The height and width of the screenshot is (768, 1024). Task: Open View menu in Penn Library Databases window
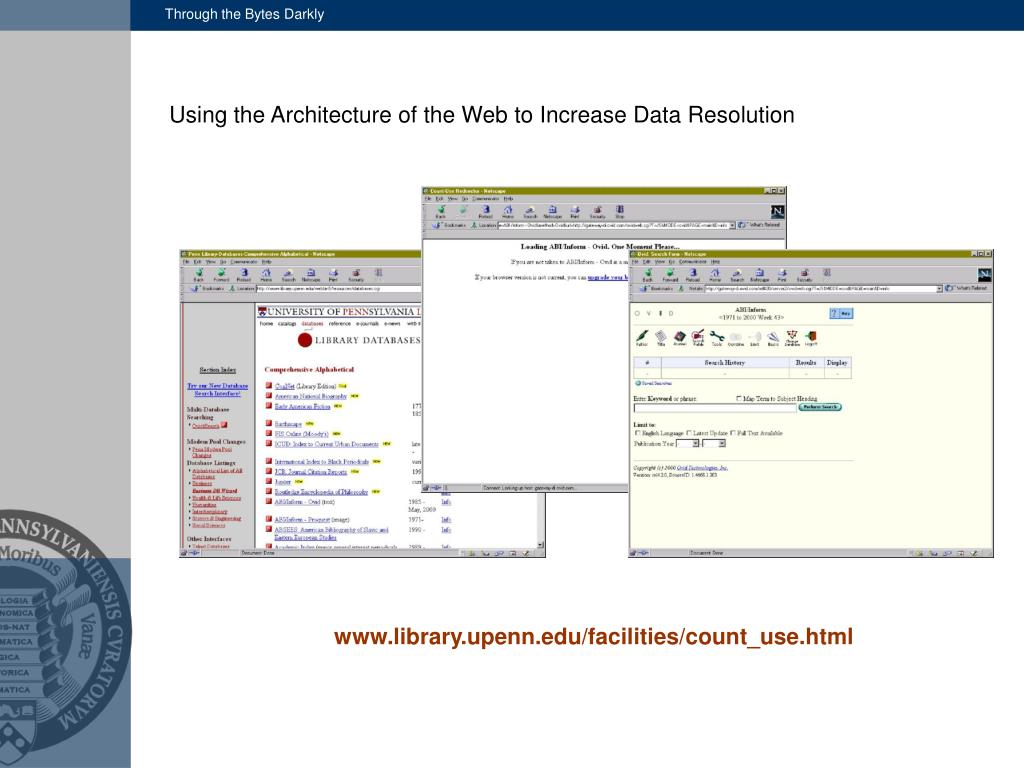pos(211,261)
